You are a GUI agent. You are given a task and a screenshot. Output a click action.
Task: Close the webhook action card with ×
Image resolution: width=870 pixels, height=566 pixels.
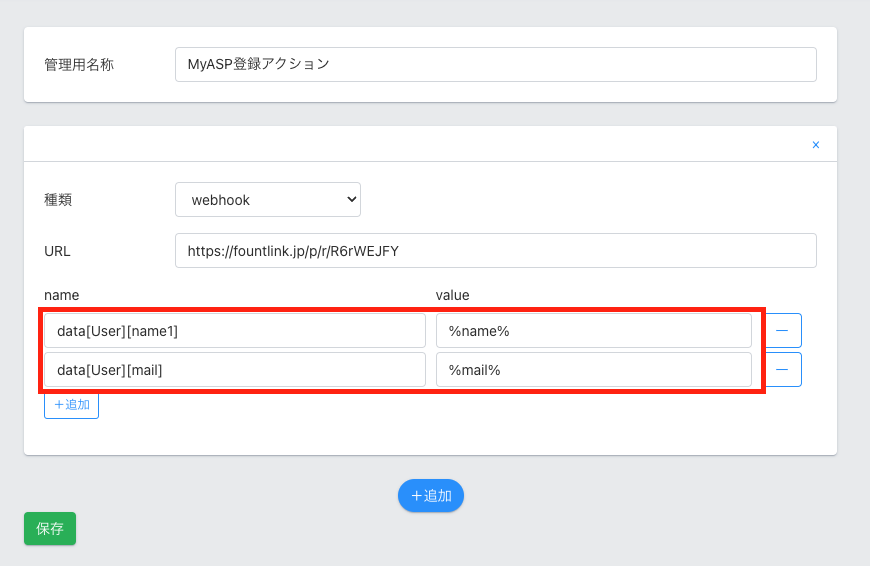tap(815, 145)
